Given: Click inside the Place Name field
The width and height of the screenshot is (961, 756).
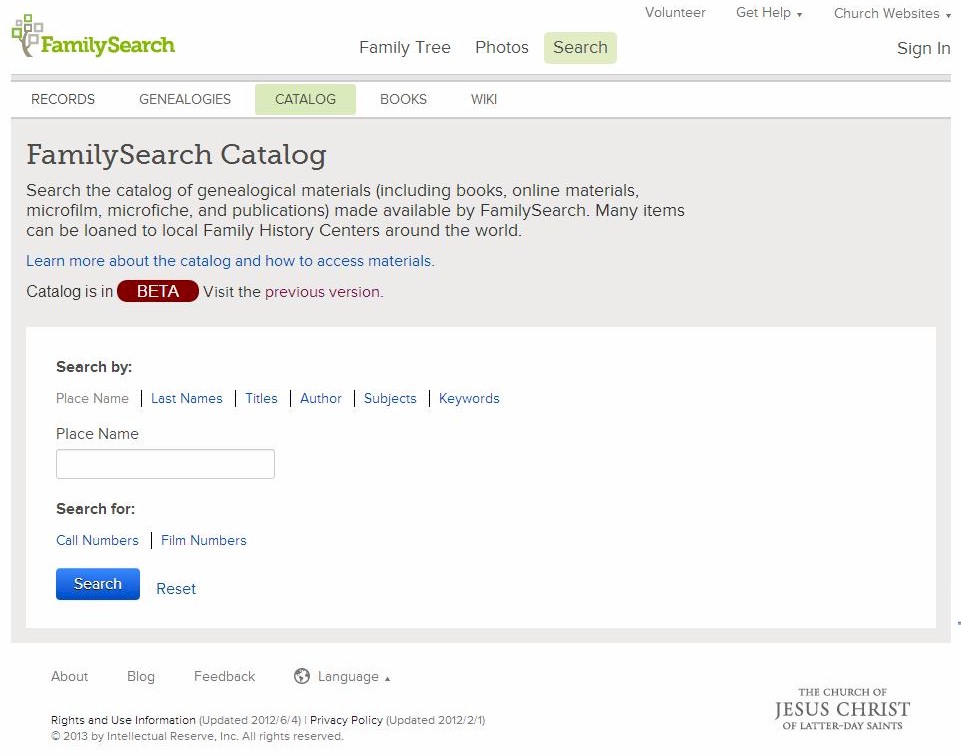Looking at the screenshot, I should pos(165,463).
